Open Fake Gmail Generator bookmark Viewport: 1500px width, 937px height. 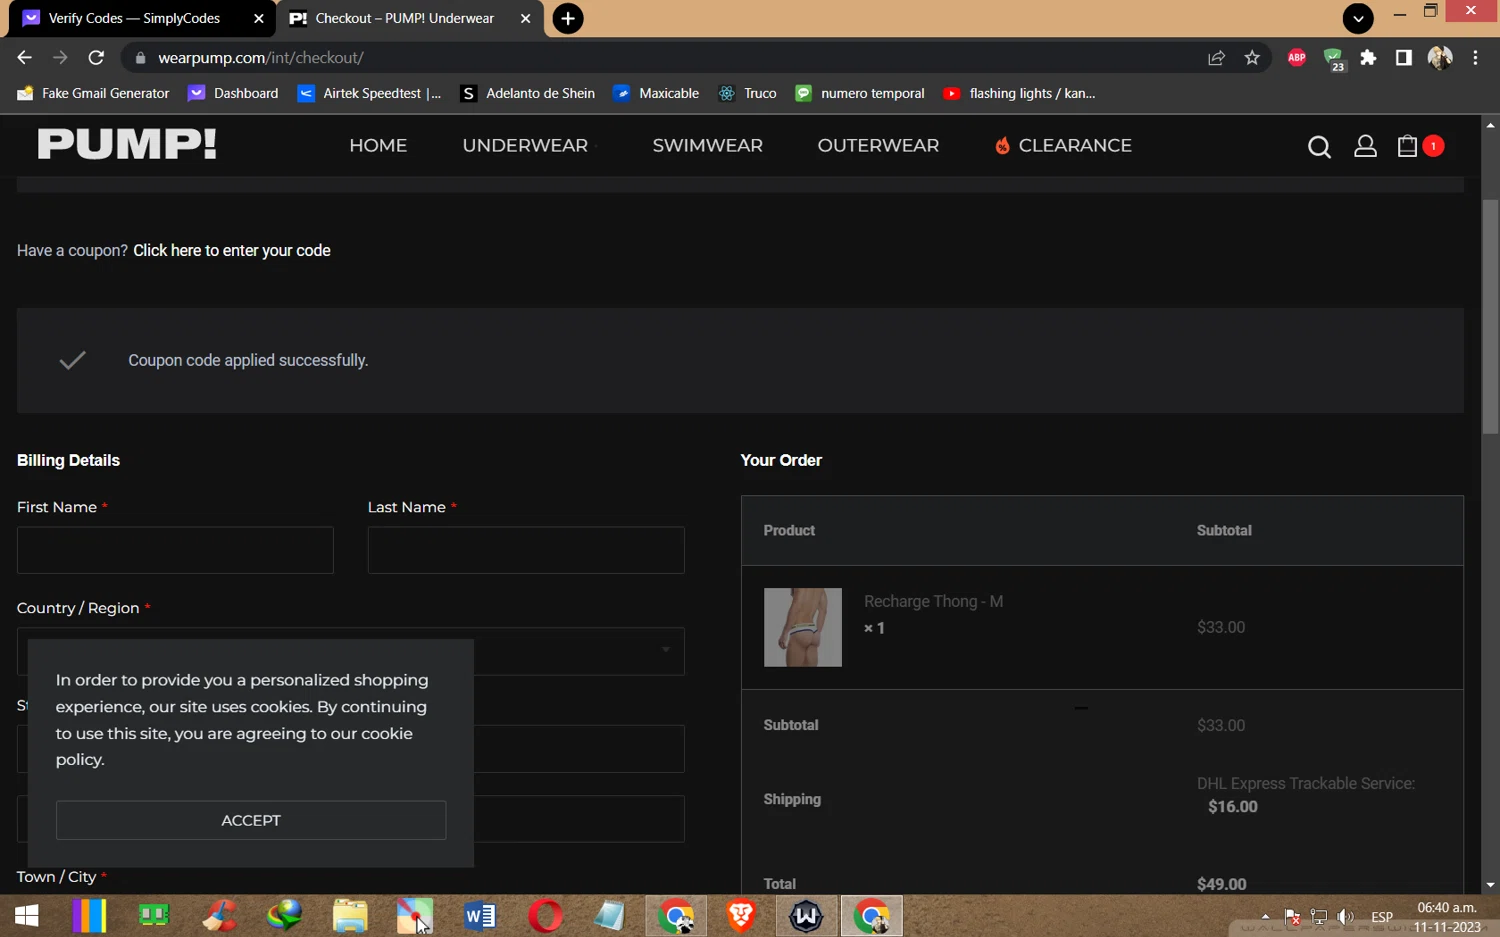point(94,93)
